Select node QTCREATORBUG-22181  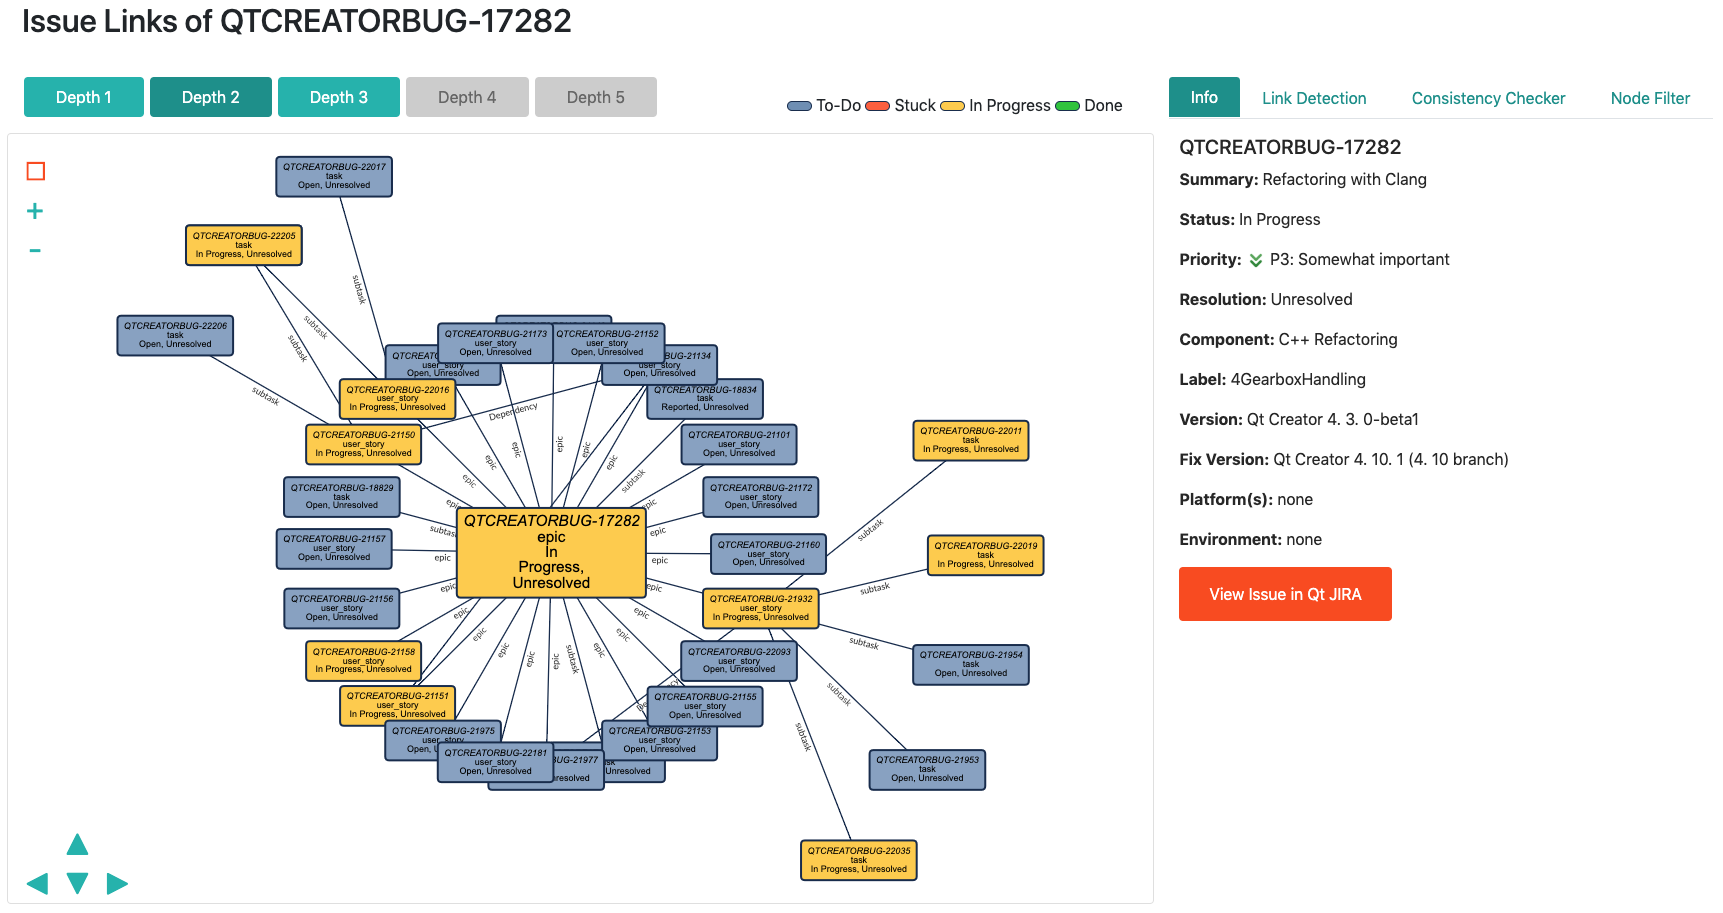click(495, 762)
